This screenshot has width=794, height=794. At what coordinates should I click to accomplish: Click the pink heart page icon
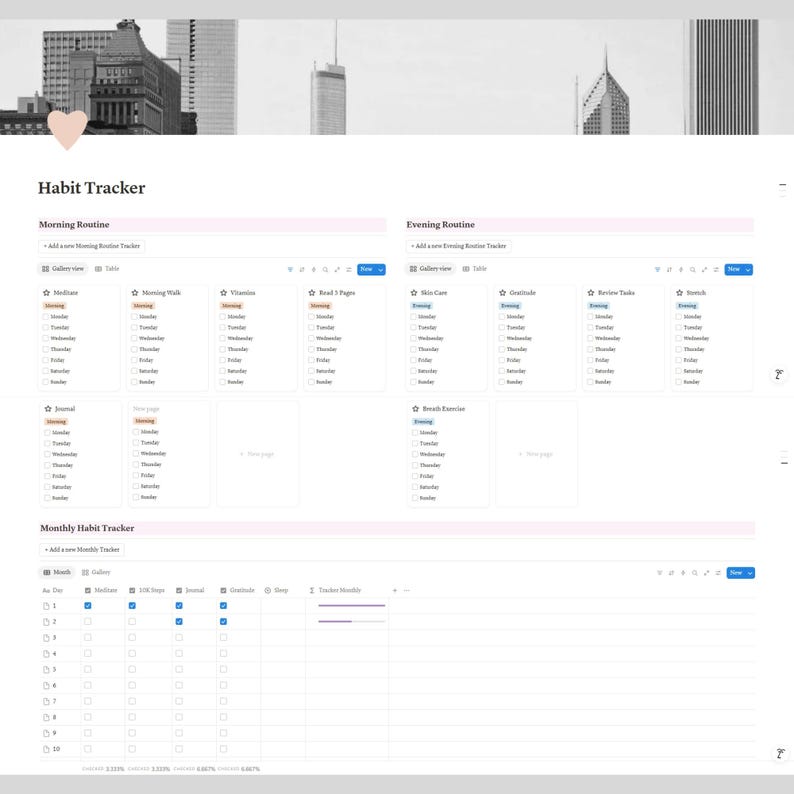pyautogui.click(x=67, y=130)
